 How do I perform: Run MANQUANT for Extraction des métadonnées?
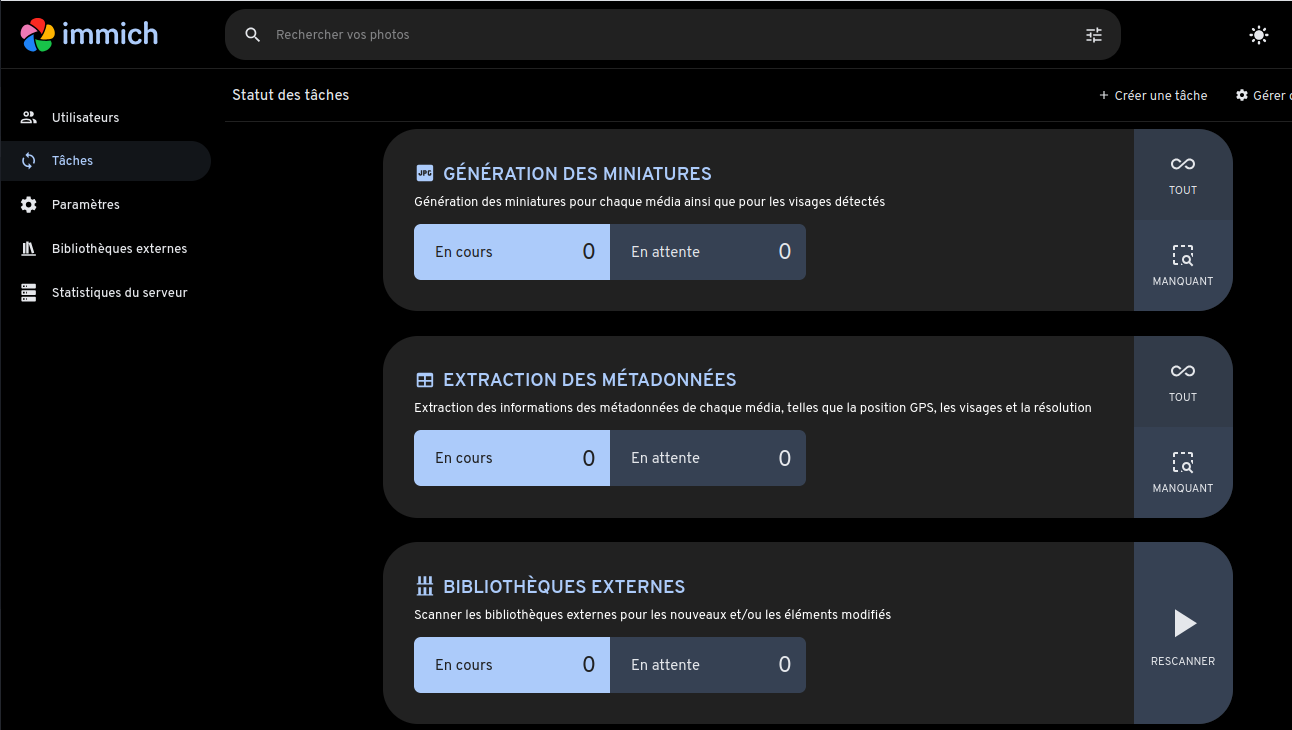[1182, 472]
